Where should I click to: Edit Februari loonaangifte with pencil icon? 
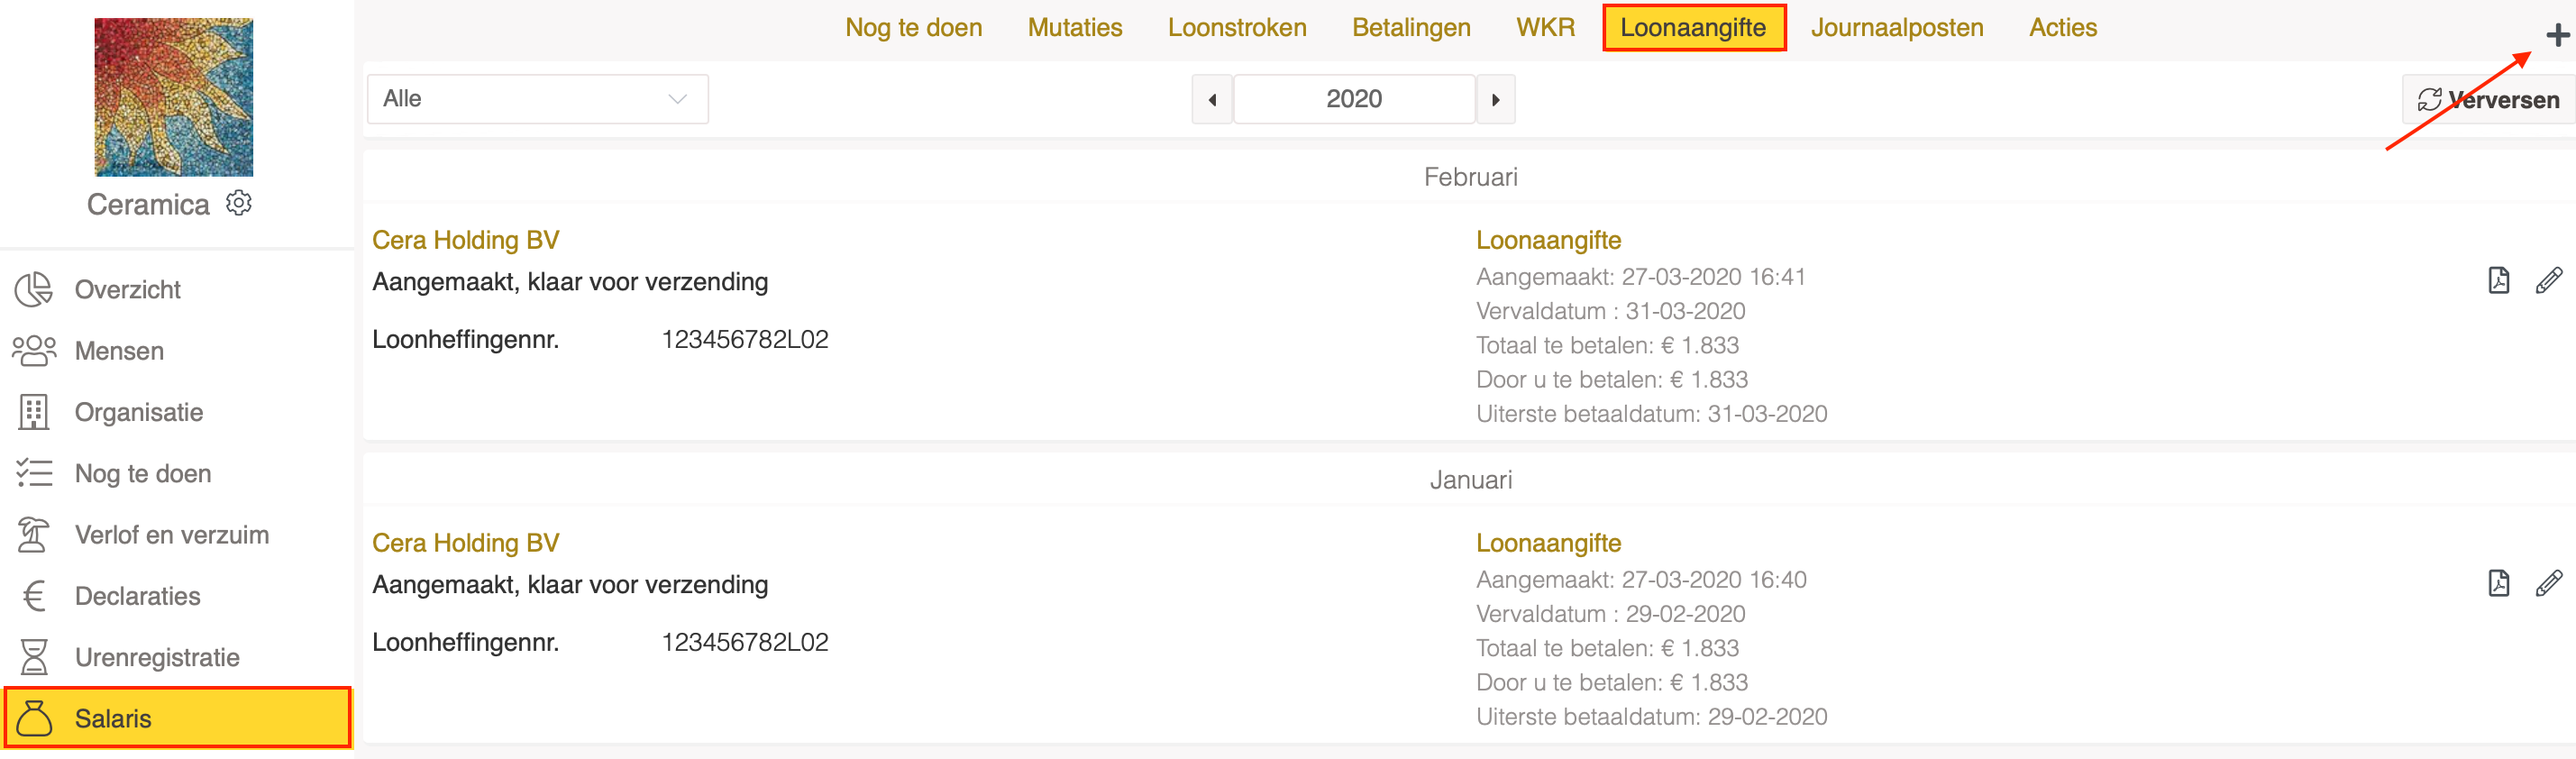point(2549,280)
